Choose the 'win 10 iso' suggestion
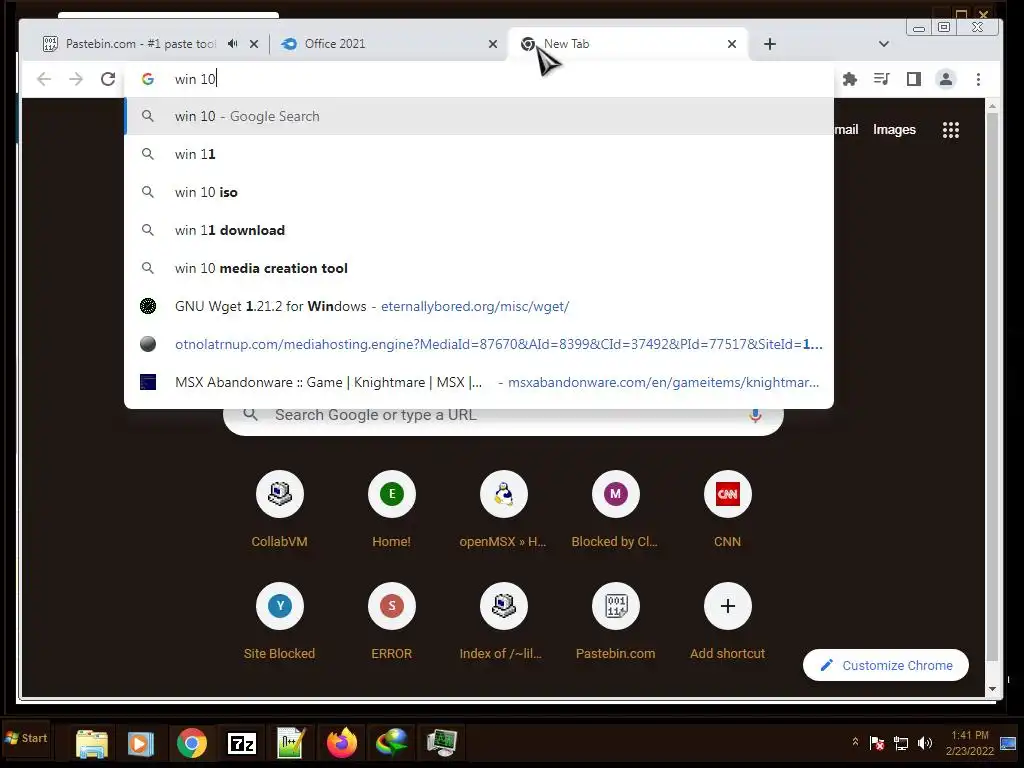Screen dimensions: 1024x768 (x=479, y=192)
